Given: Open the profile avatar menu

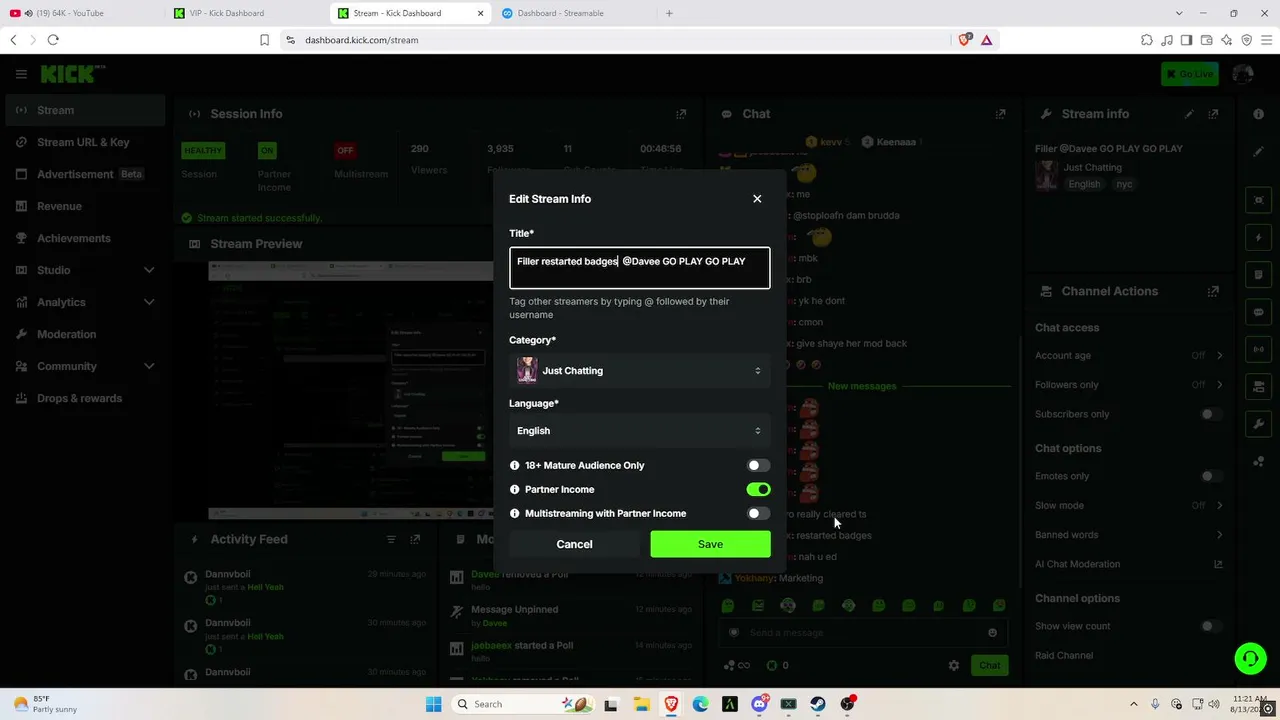Looking at the screenshot, I should (1243, 74).
